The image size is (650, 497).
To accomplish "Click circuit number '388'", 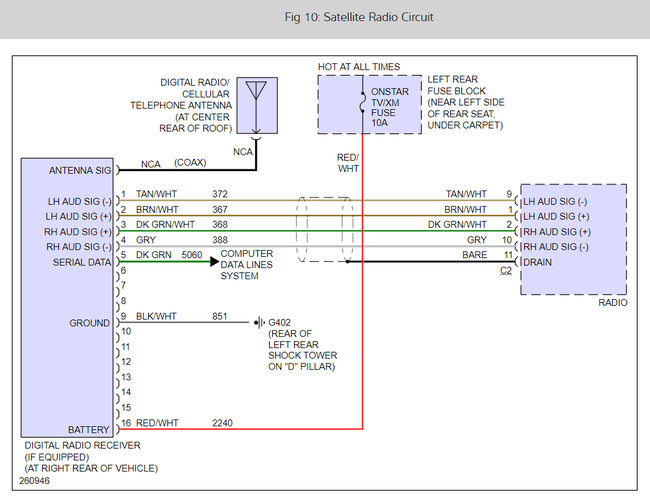I will tap(220, 240).
